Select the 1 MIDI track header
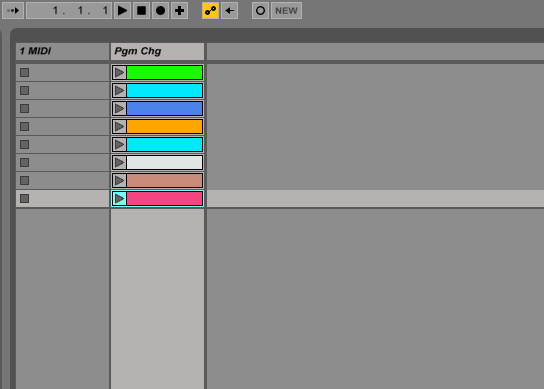The width and height of the screenshot is (544, 389). coord(62,51)
